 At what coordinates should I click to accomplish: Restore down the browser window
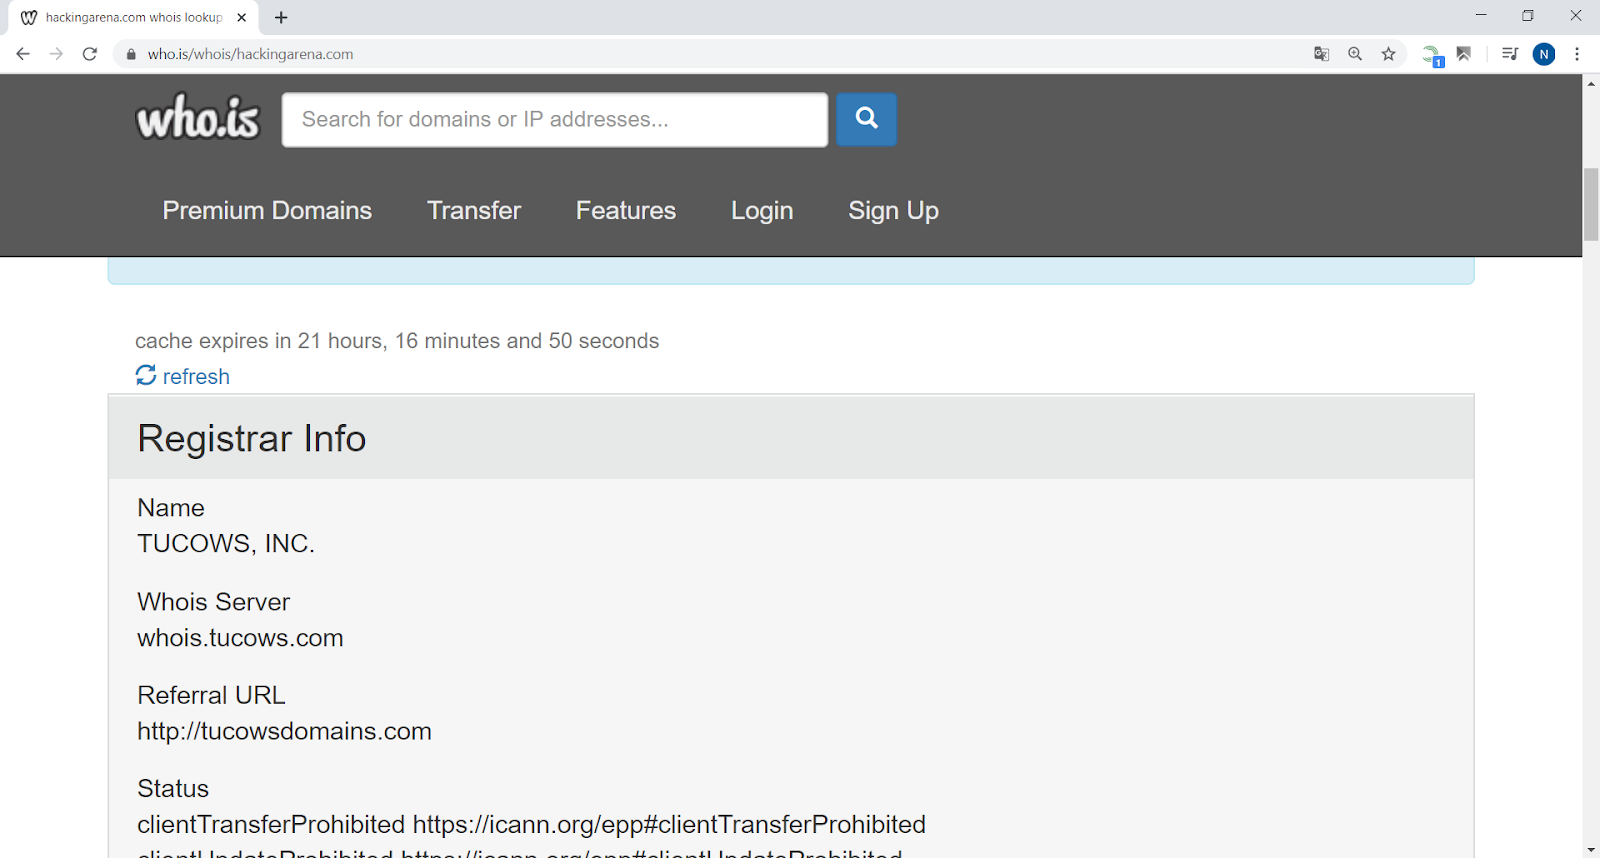pos(1528,15)
